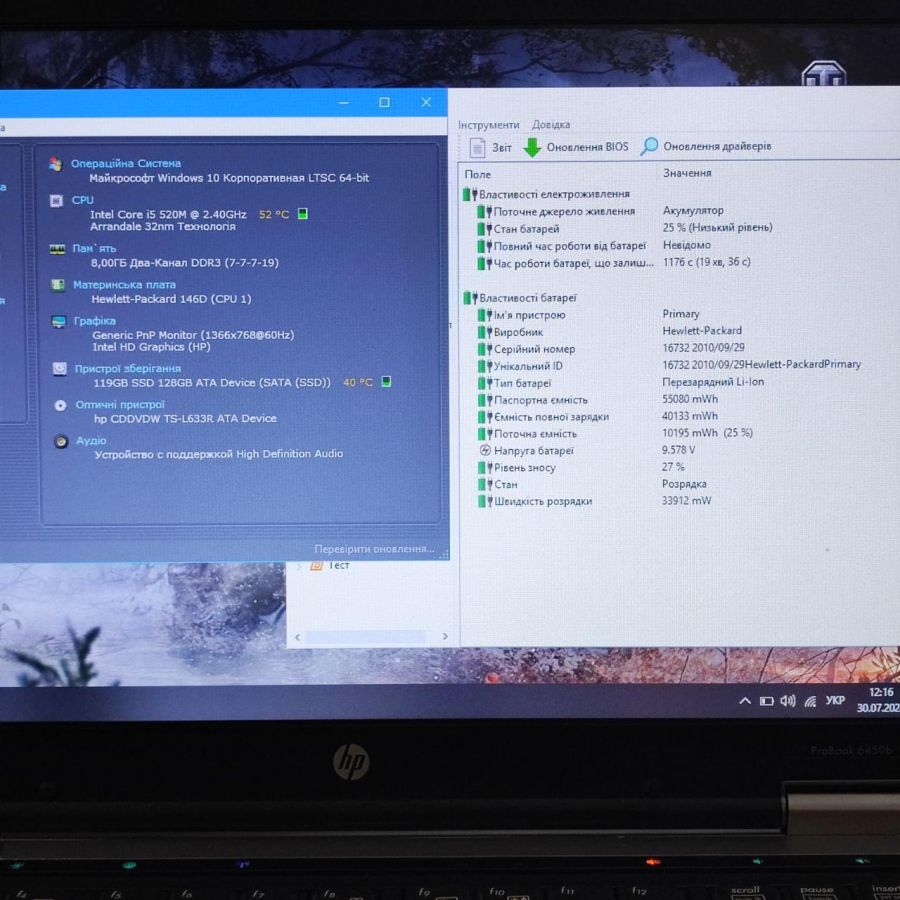Click the horizontal scrollbar thumb of the tree
The width and height of the screenshot is (900, 900).
coord(366,637)
